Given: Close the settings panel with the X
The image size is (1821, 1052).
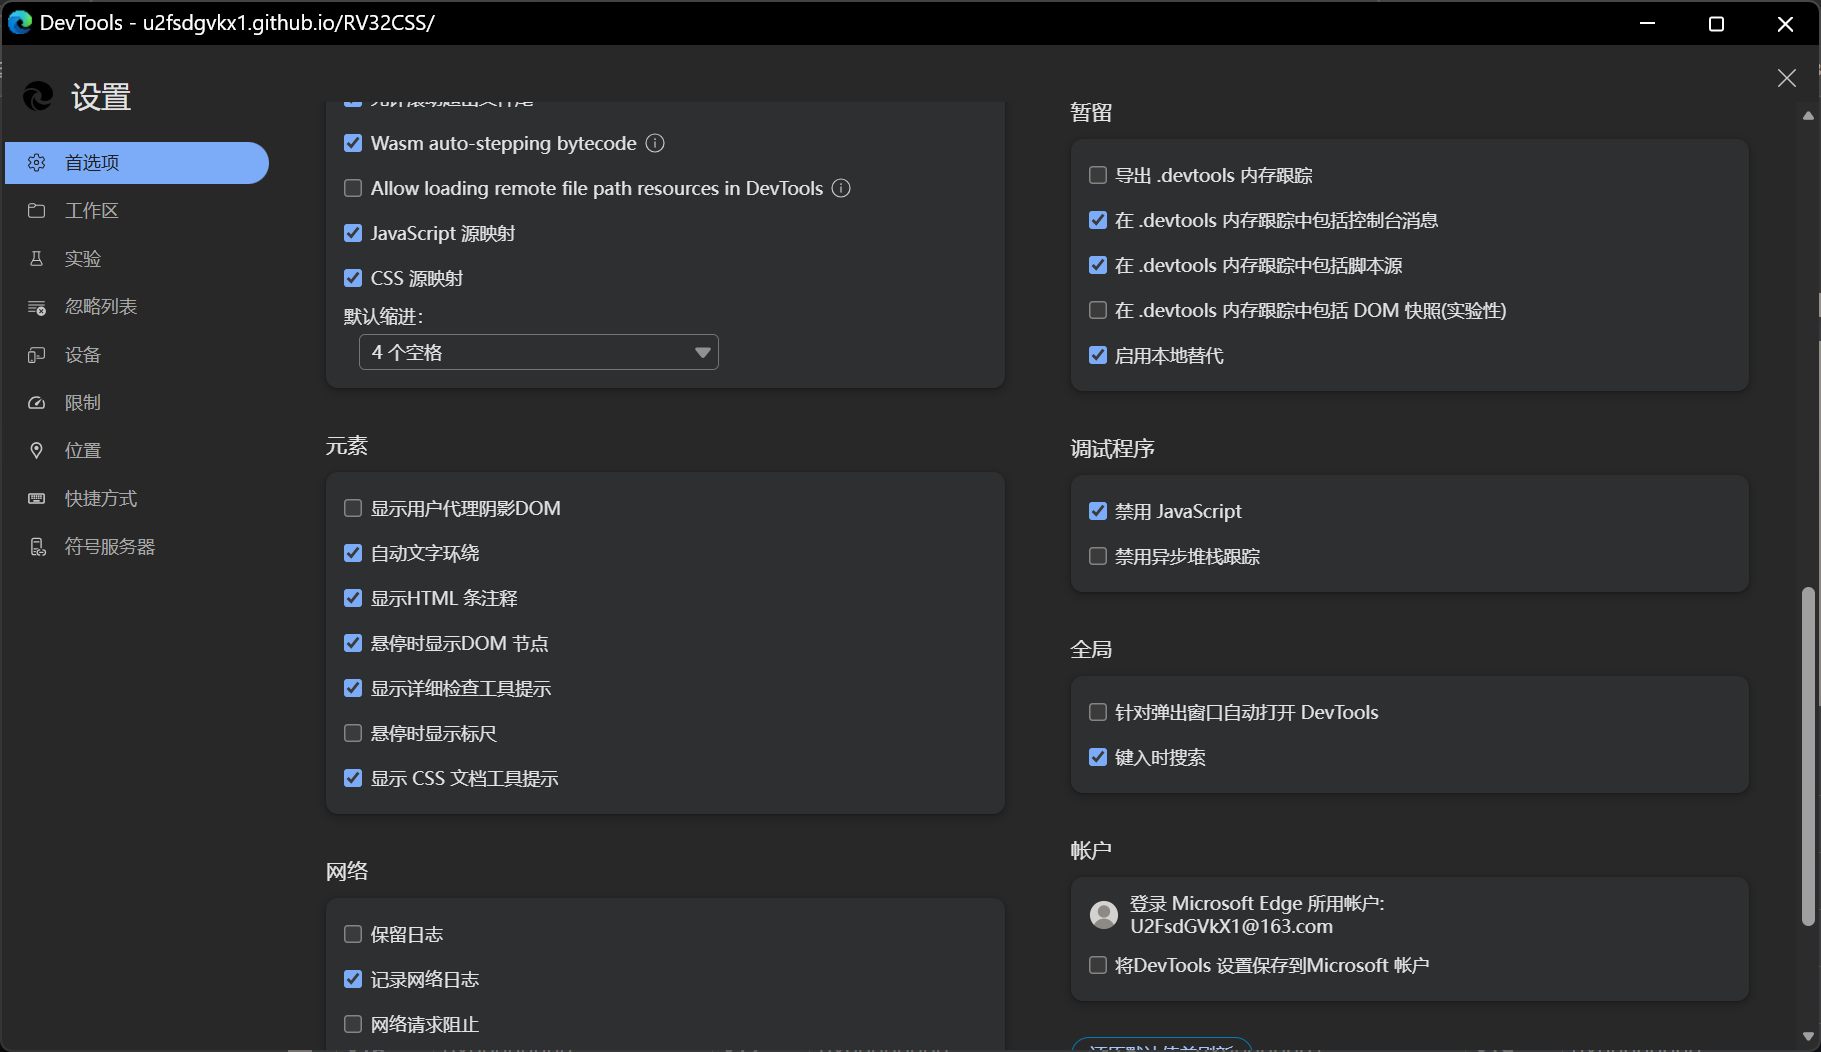Looking at the screenshot, I should 1786,78.
